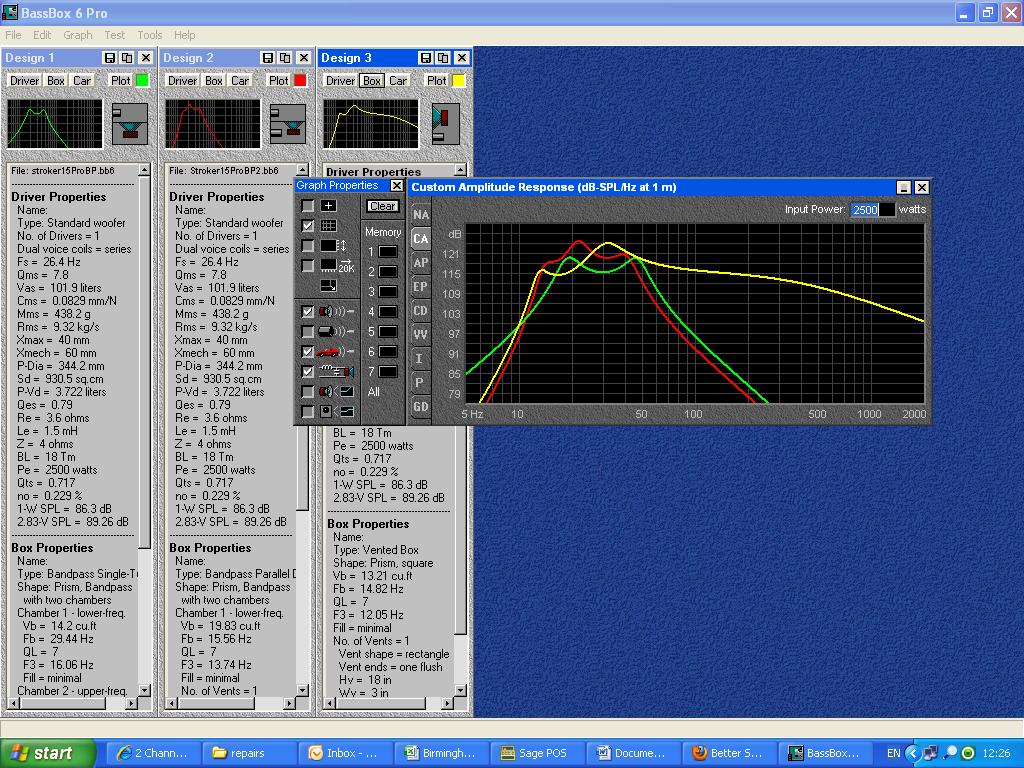Open the Graph menu

(78, 35)
